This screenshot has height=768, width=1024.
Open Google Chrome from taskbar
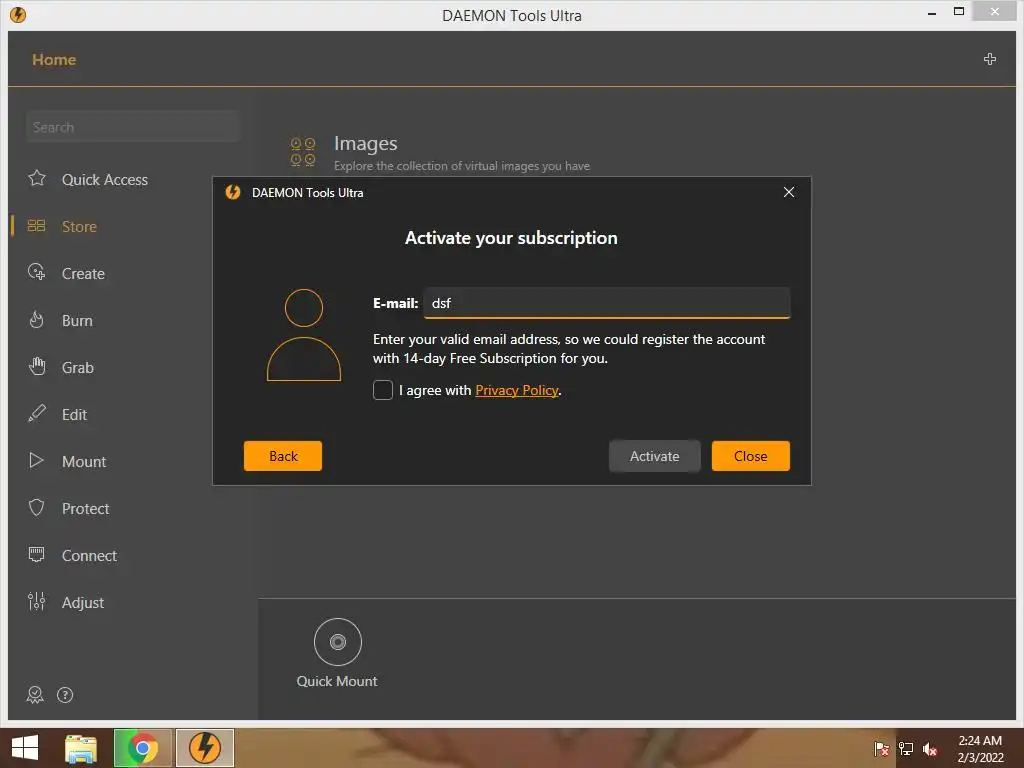pyautogui.click(x=142, y=748)
